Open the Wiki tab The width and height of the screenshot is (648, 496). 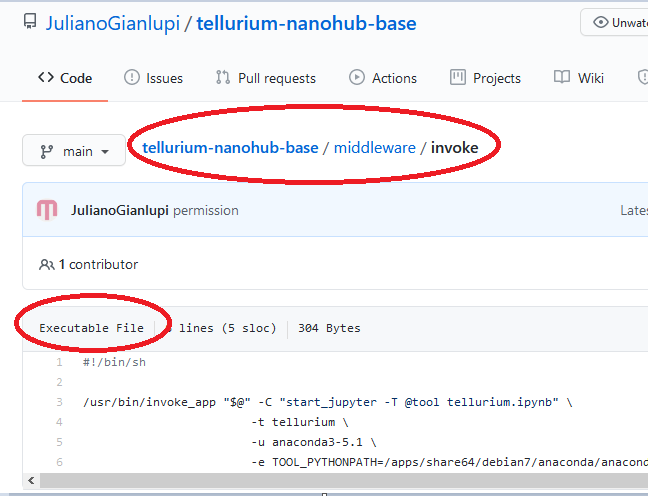click(x=579, y=78)
